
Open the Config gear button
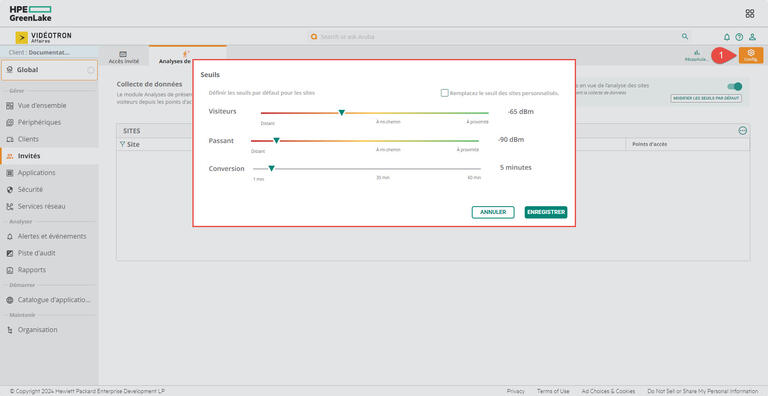[751, 55]
